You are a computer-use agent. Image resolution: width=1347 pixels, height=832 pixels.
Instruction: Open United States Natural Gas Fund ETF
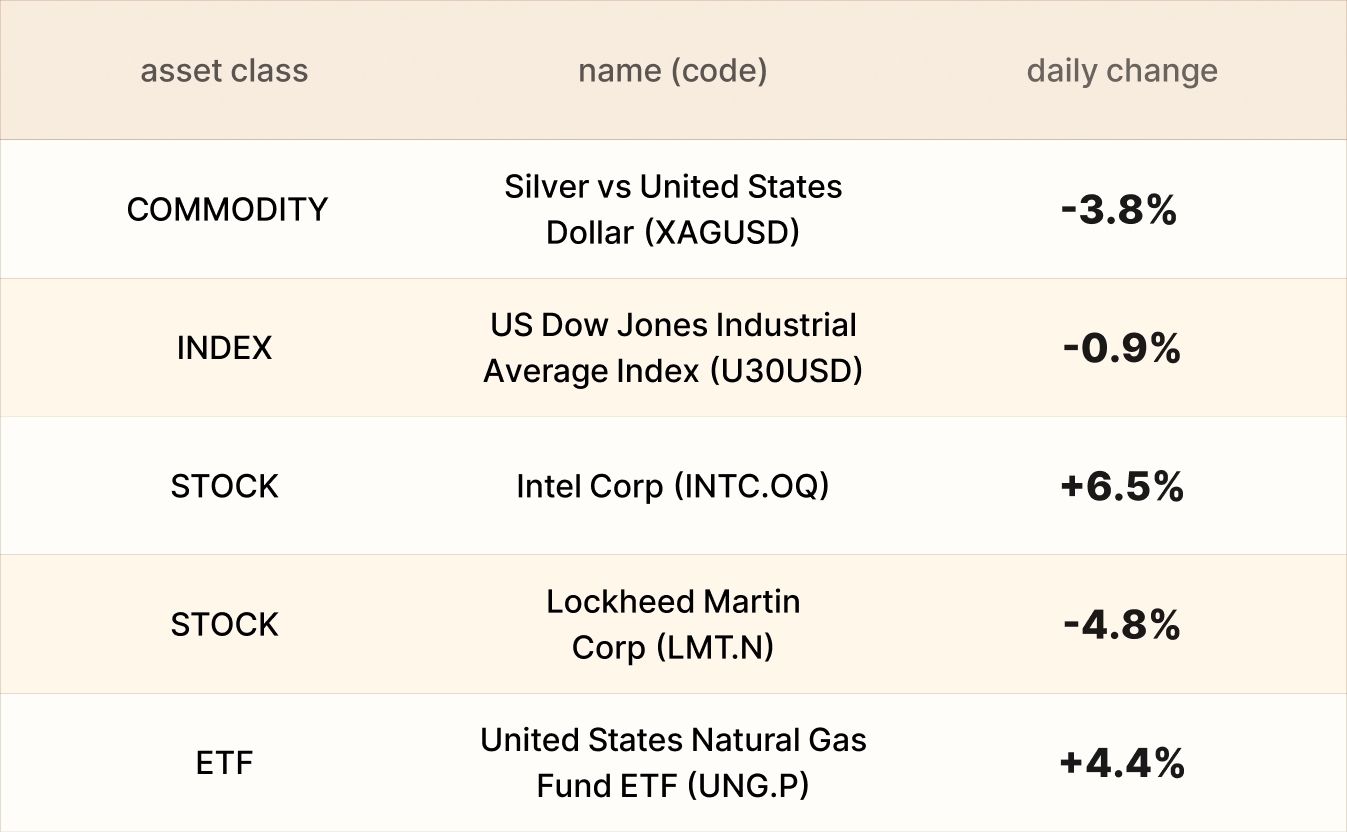673,763
